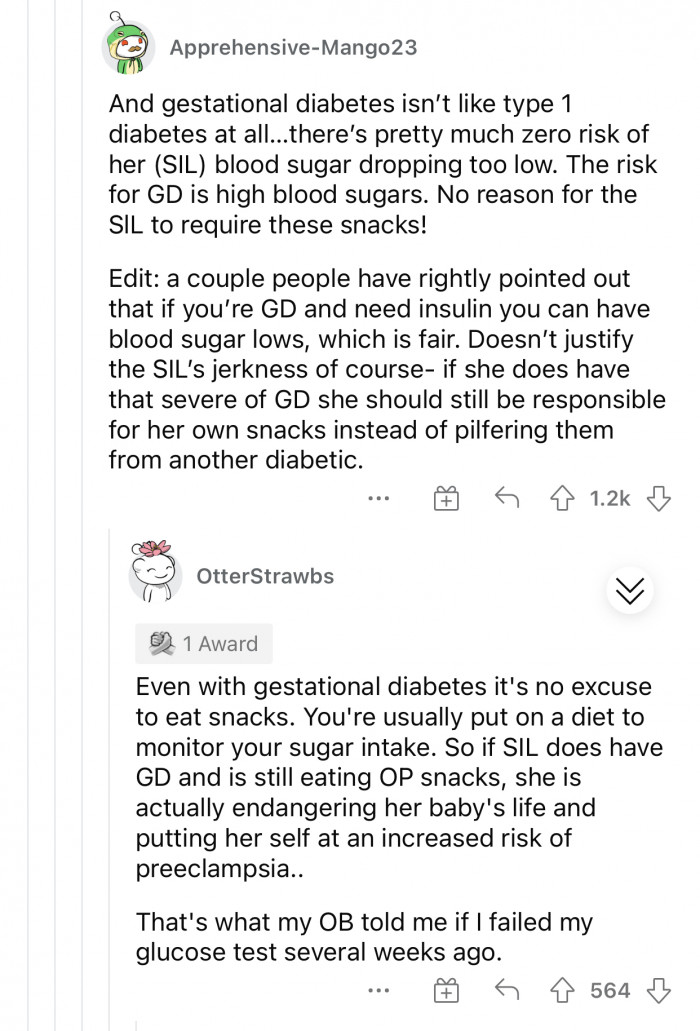Select the reply icon under Apprehensive-Mango23's comment
Viewport: 700px width, 1031px height.
click(506, 497)
